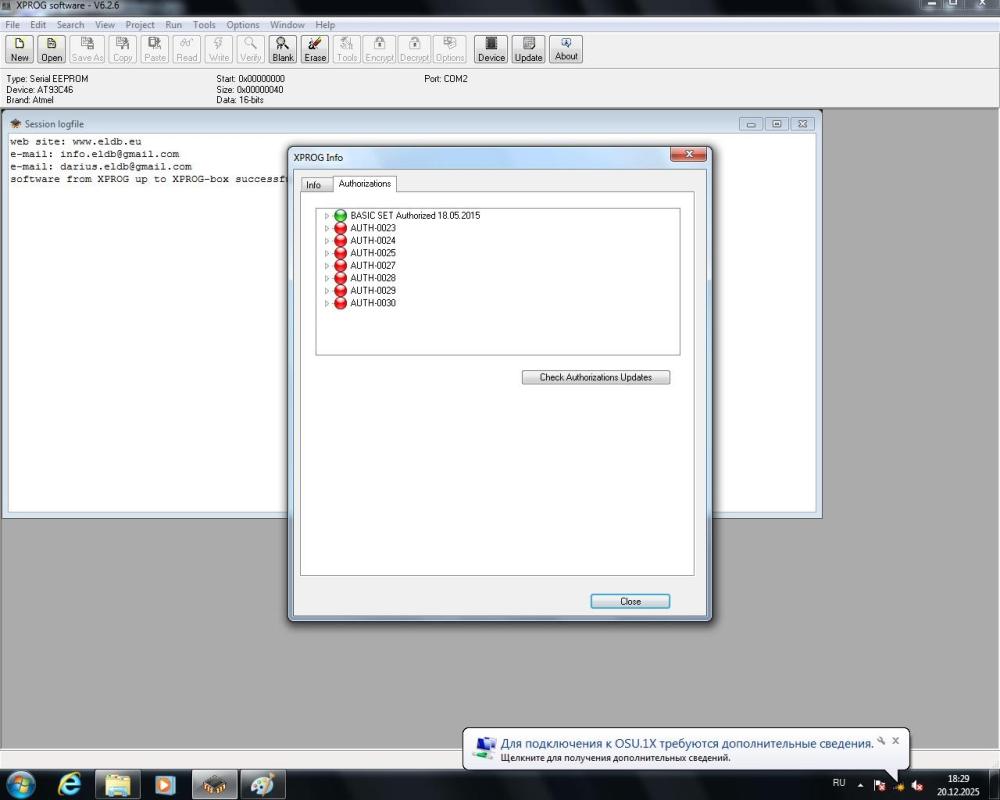Click the RU language indicator
Viewport: 1000px width, 800px height.
[839, 783]
